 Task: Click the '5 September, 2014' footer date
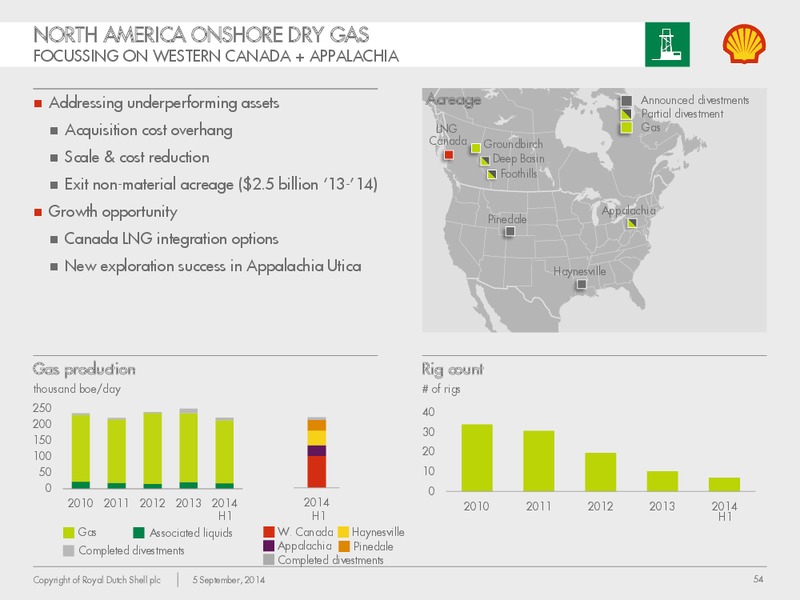229,580
